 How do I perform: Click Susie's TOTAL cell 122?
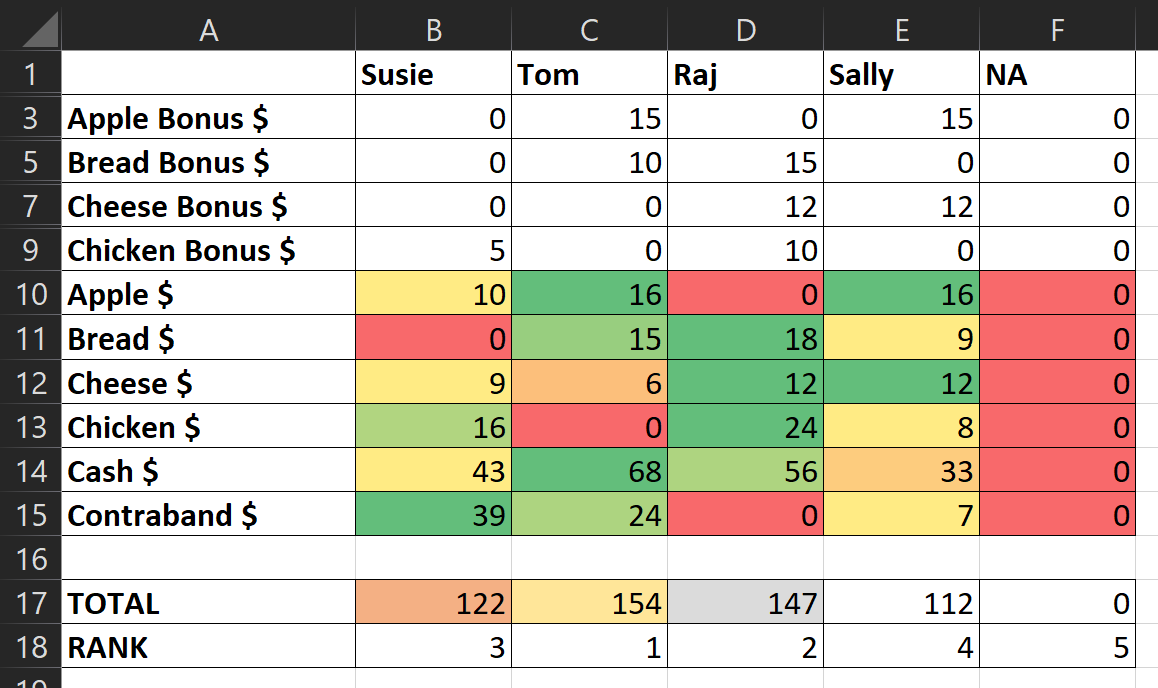[434, 602]
